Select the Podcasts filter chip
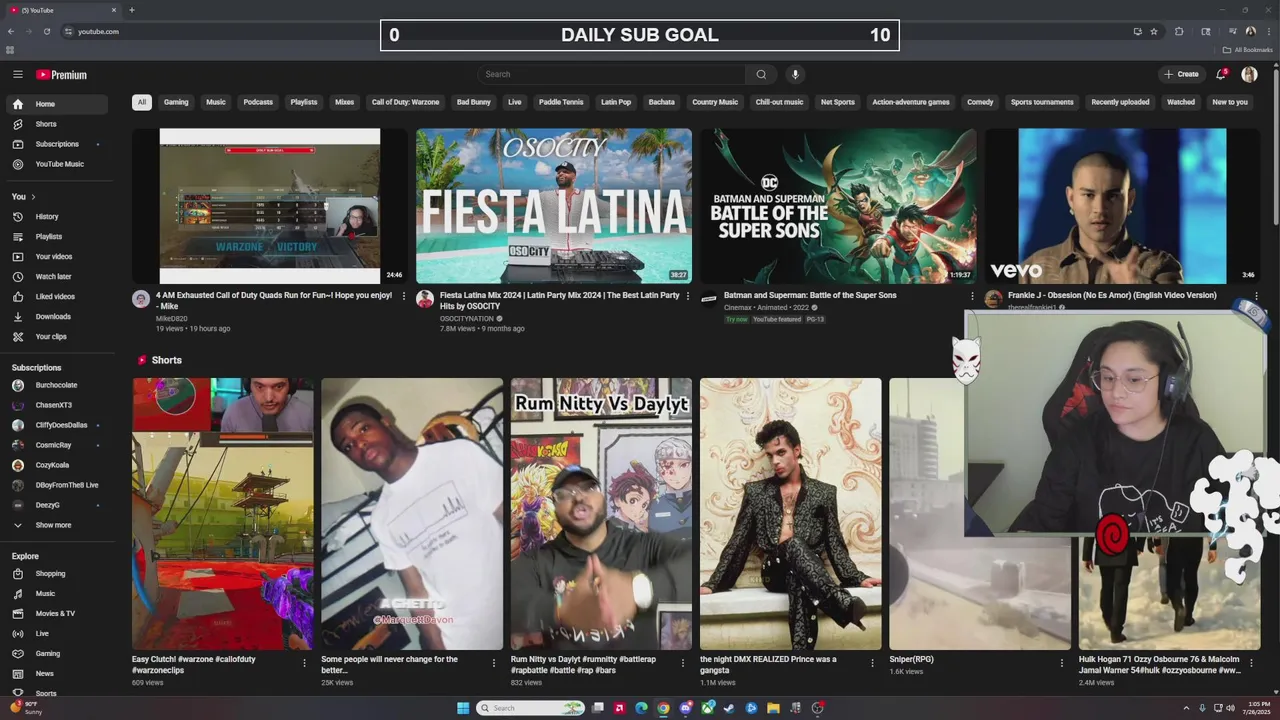Viewport: 1280px width, 720px height. point(258,102)
